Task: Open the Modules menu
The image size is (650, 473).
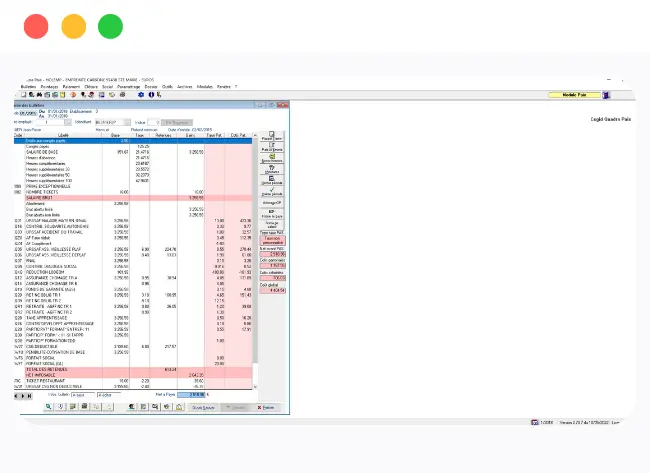Action: (205, 87)
